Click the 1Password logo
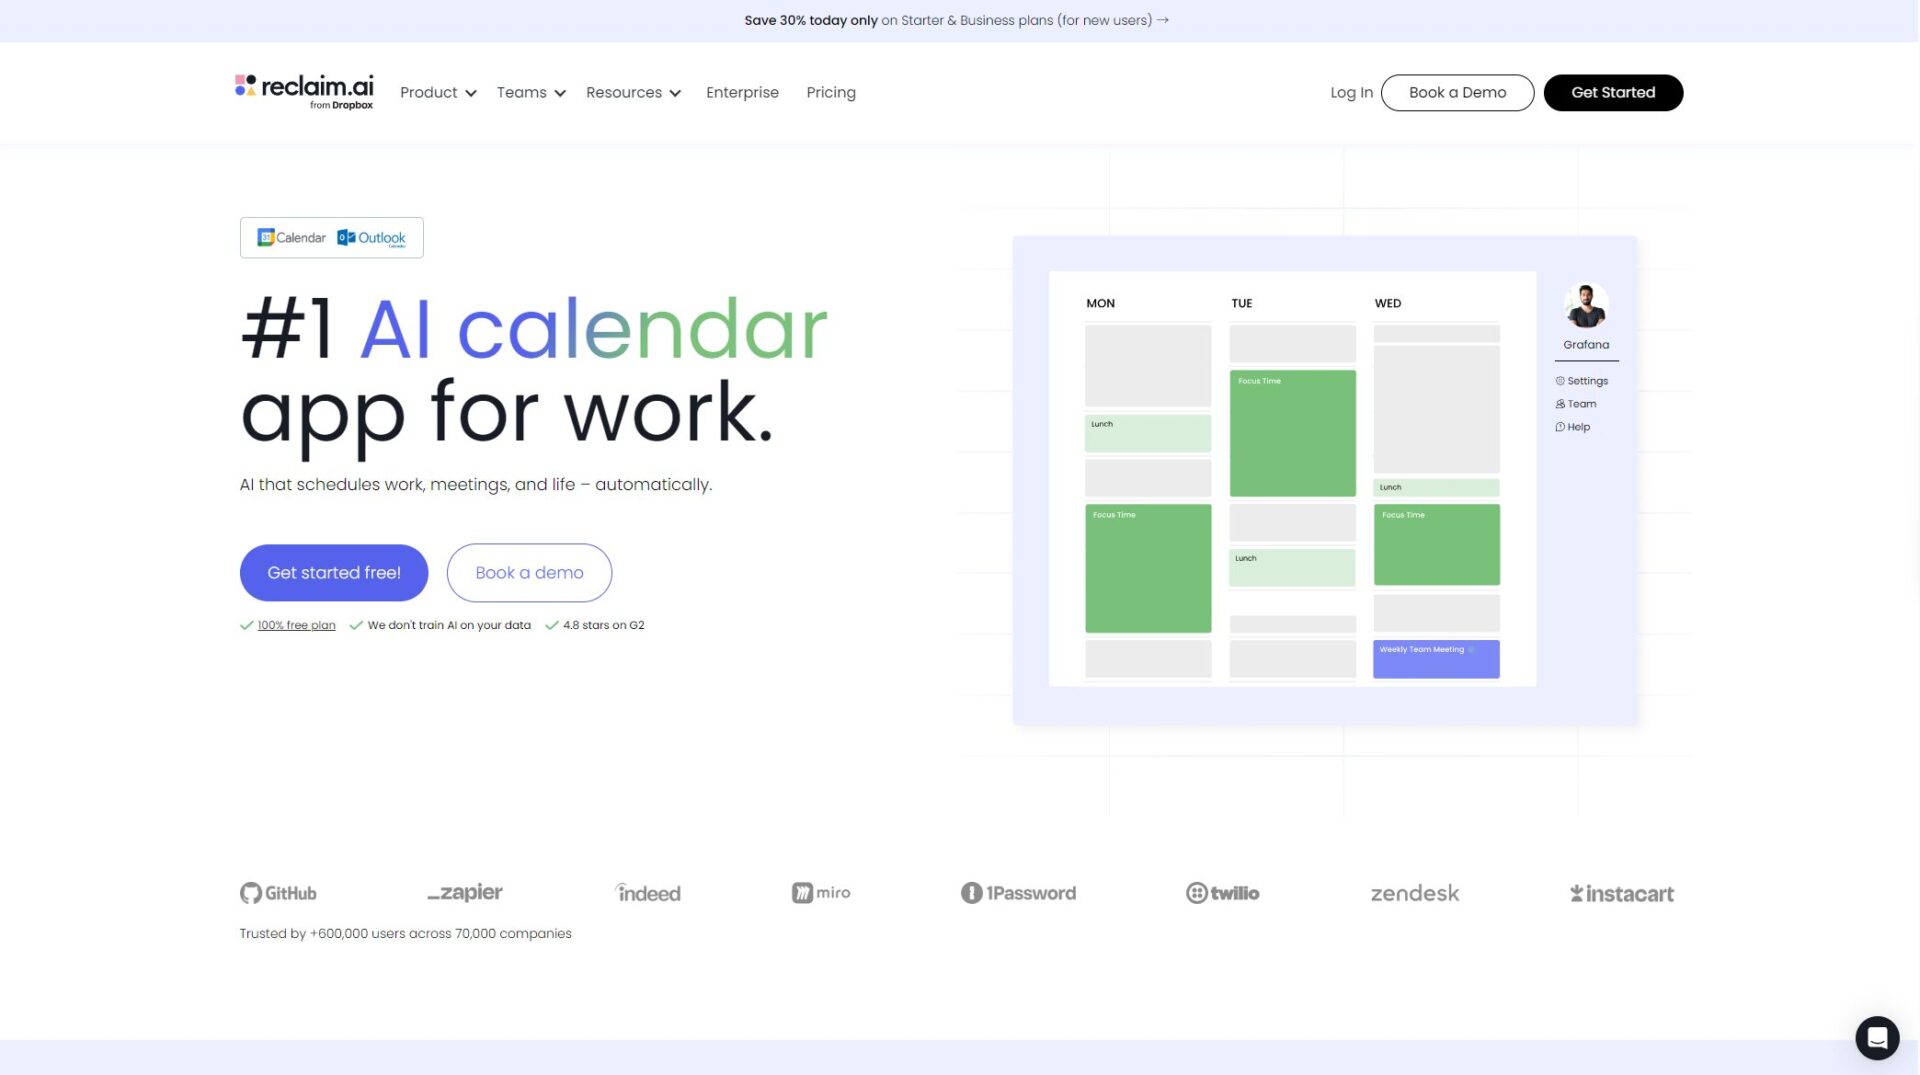 1018,893
